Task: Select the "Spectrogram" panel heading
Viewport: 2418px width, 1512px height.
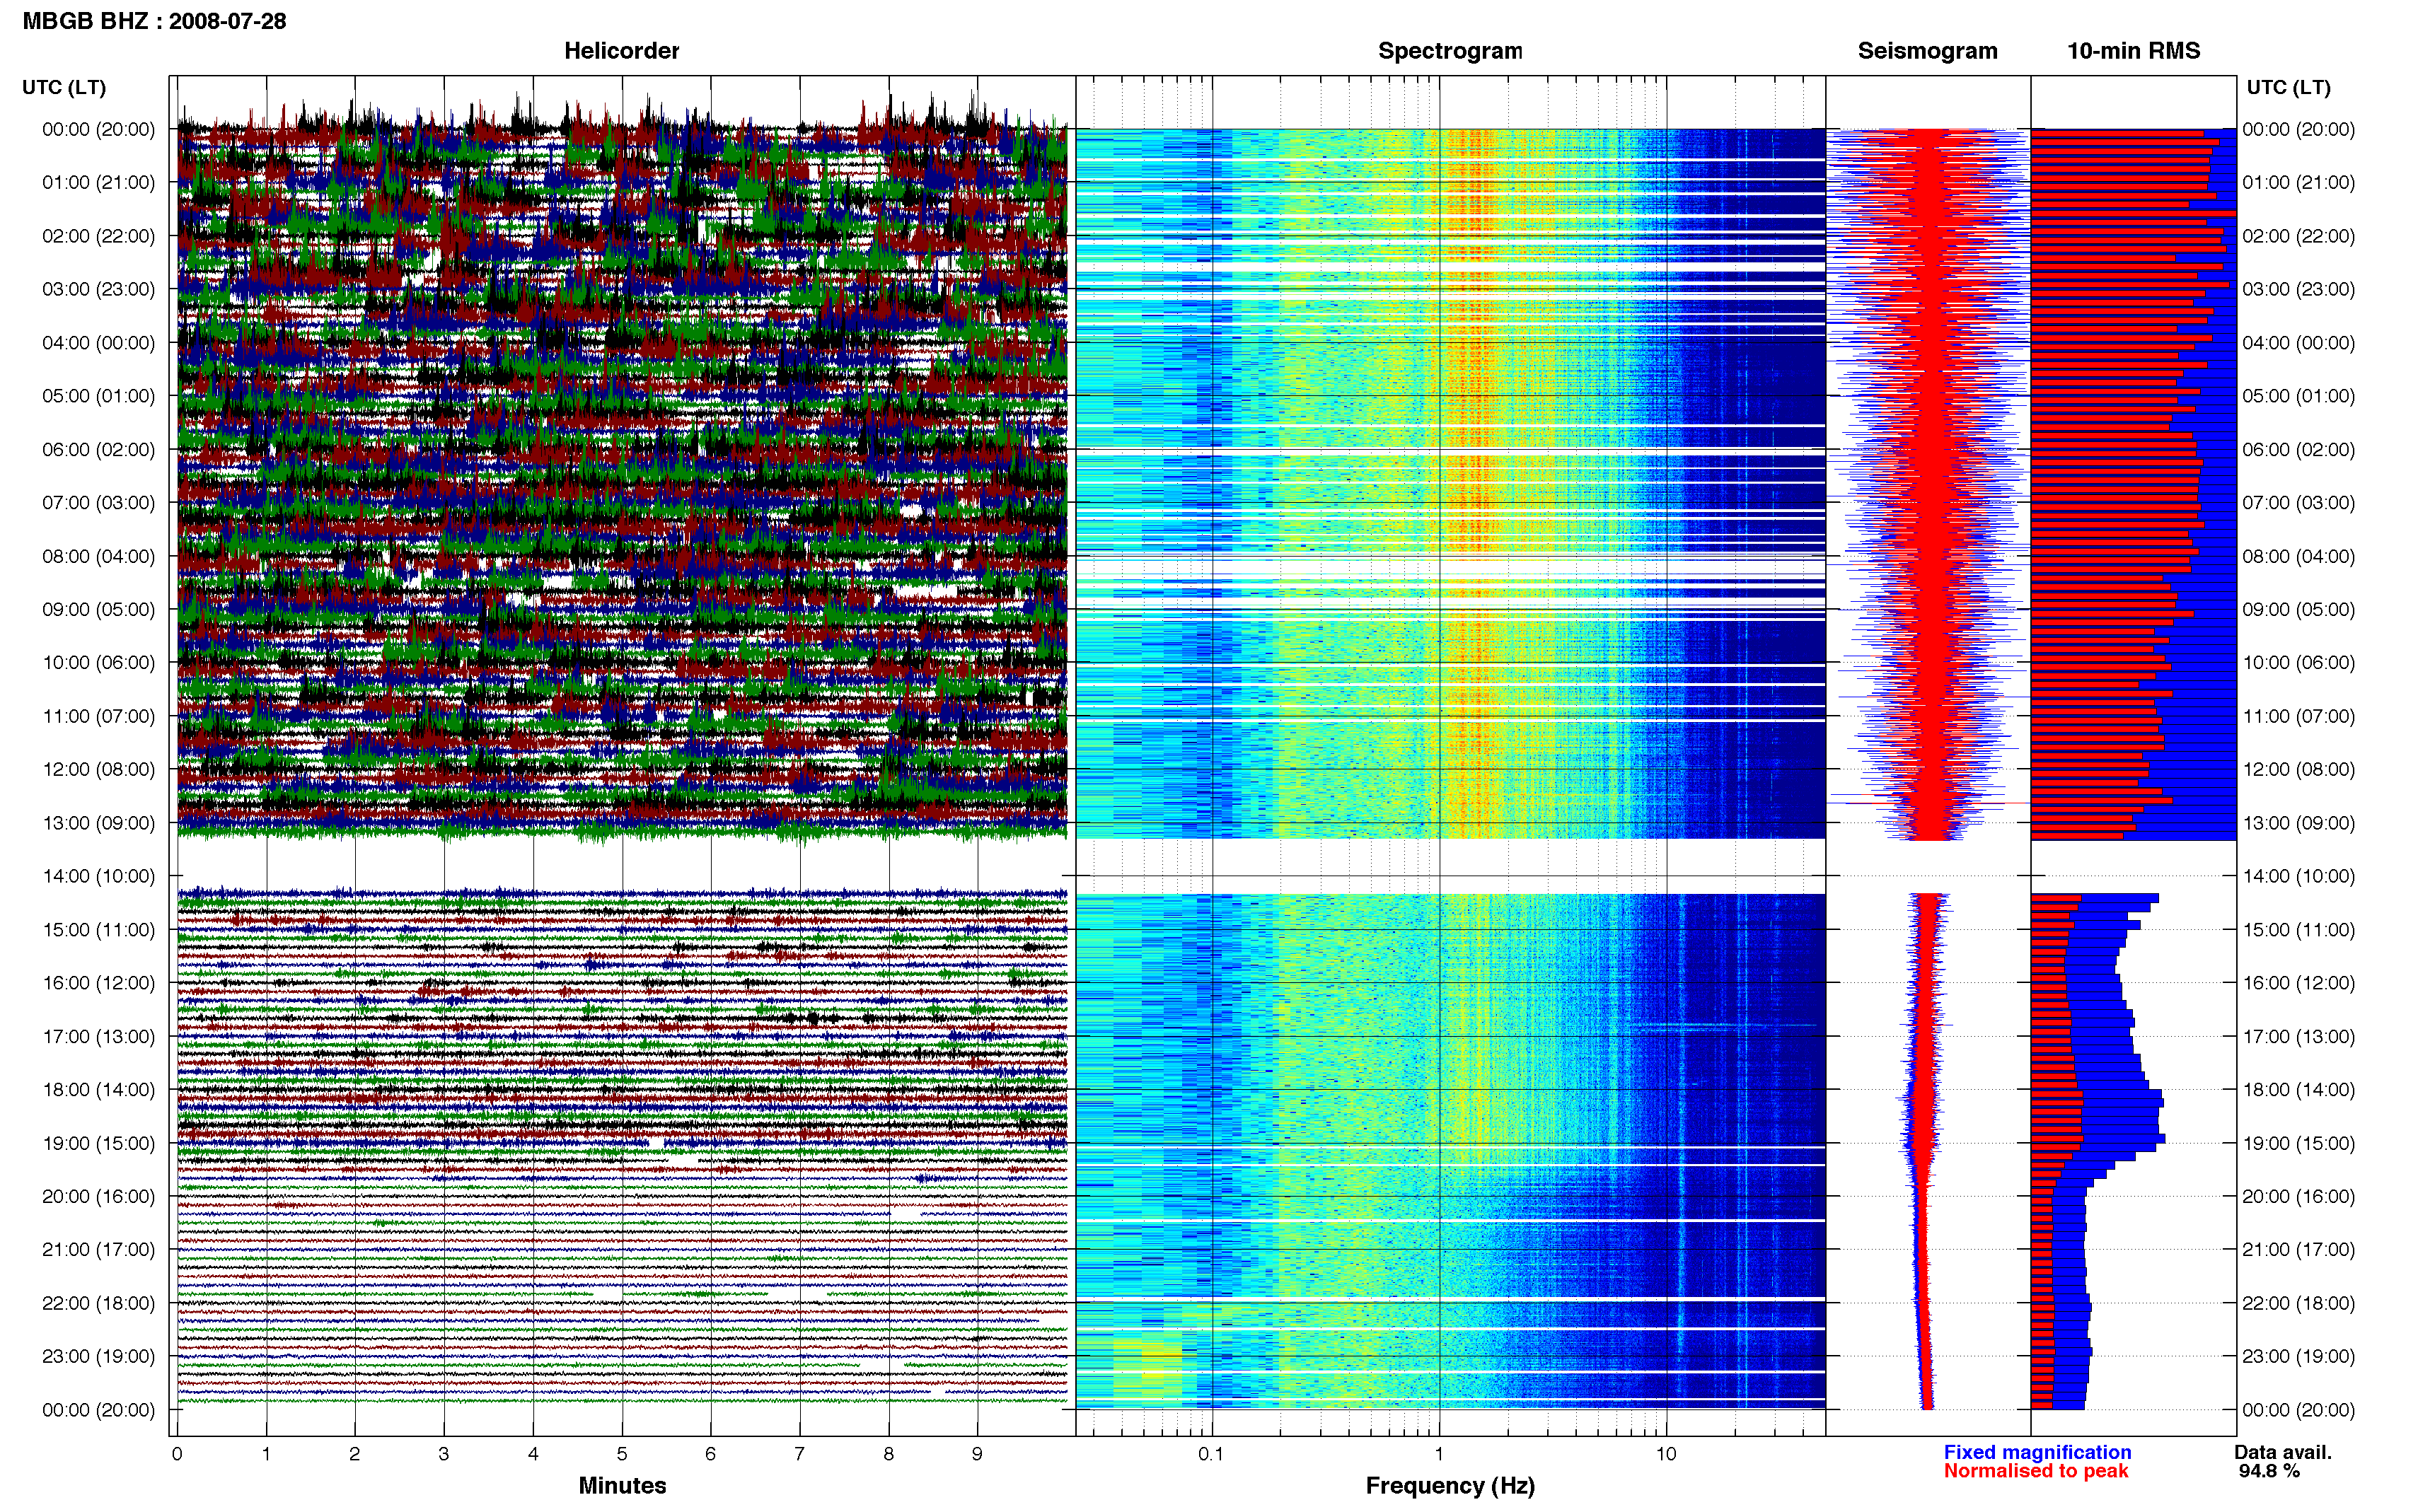Action: [x=1450, y=51]
